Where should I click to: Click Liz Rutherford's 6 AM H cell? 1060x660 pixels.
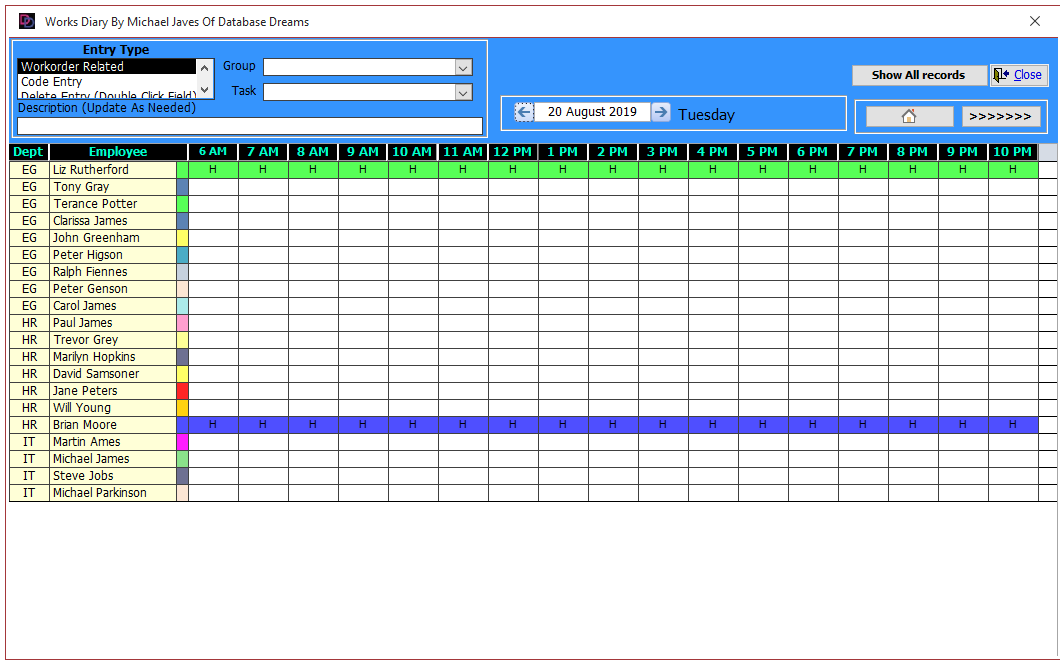213,170
